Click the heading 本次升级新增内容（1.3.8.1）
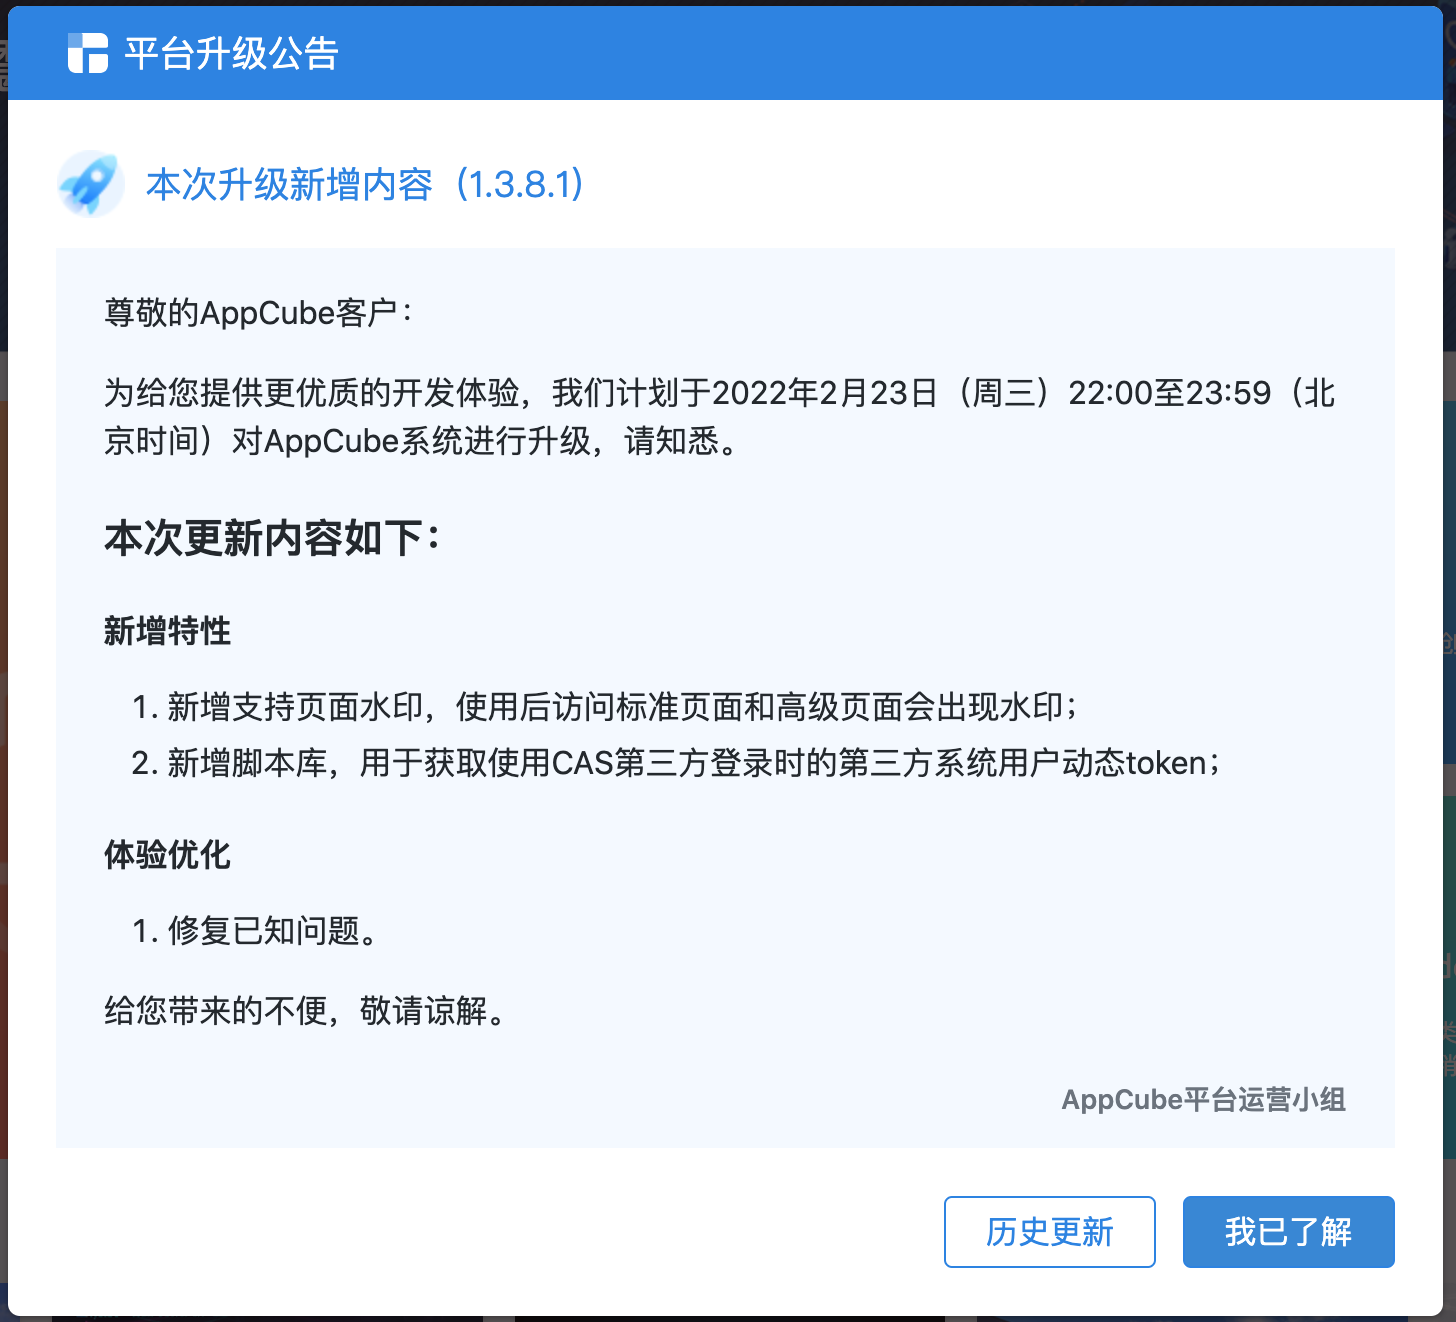The width and height of the screenshot is (1456, 1322). point(365,184)
